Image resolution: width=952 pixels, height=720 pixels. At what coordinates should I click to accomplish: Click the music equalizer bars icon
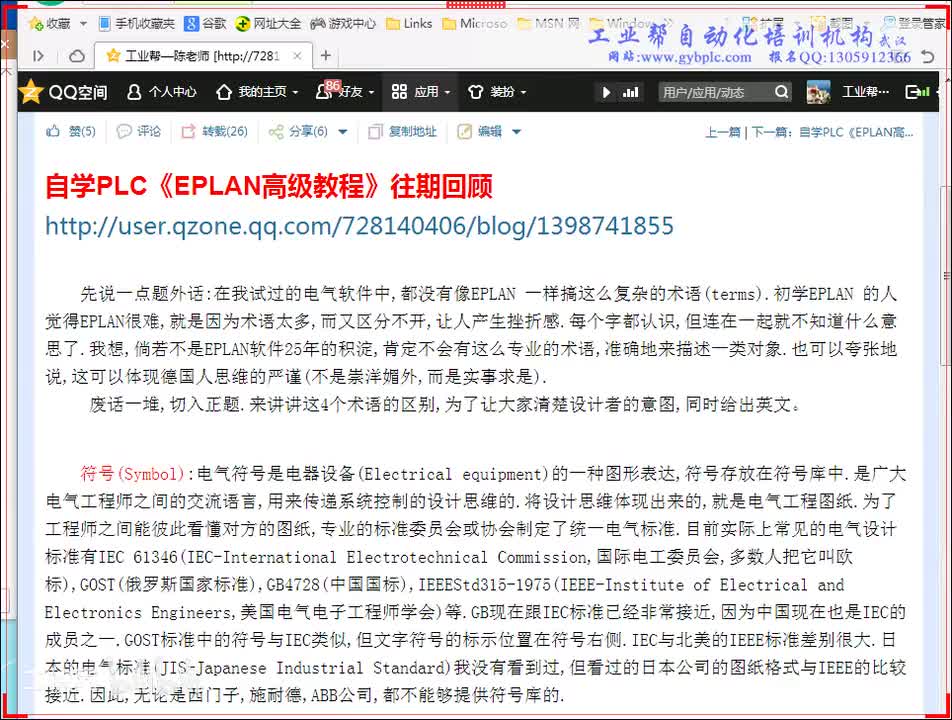(x=631, y=92)
